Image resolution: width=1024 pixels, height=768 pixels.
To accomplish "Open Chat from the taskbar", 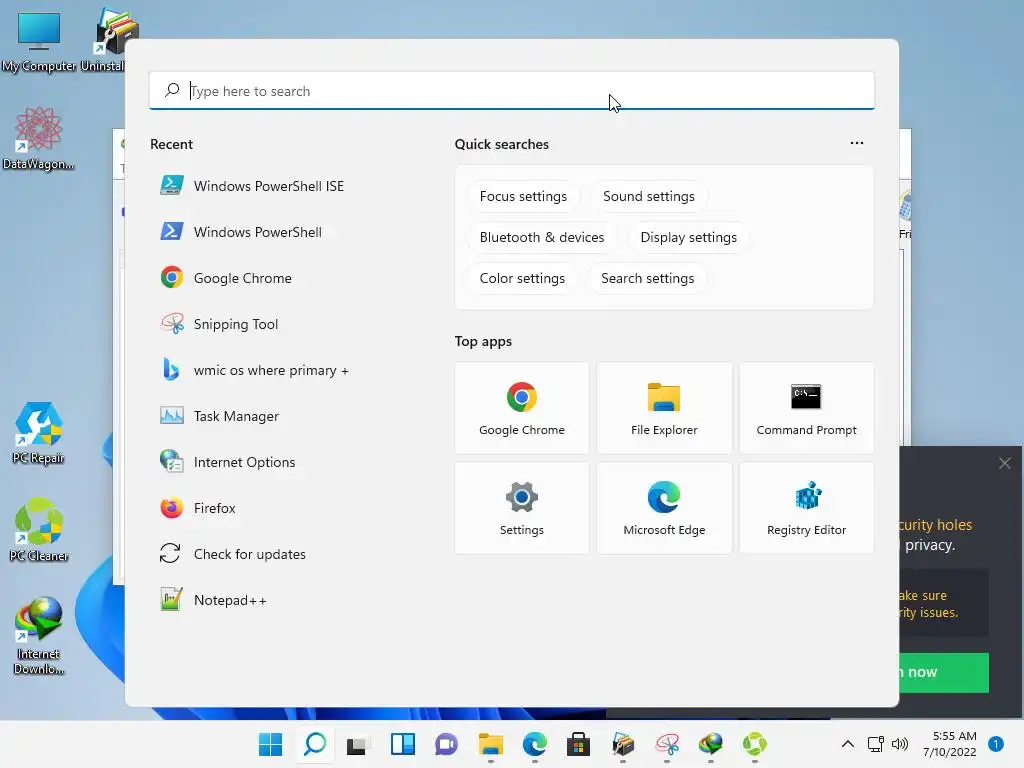I will pyautogui.click(x=447, y=744).
